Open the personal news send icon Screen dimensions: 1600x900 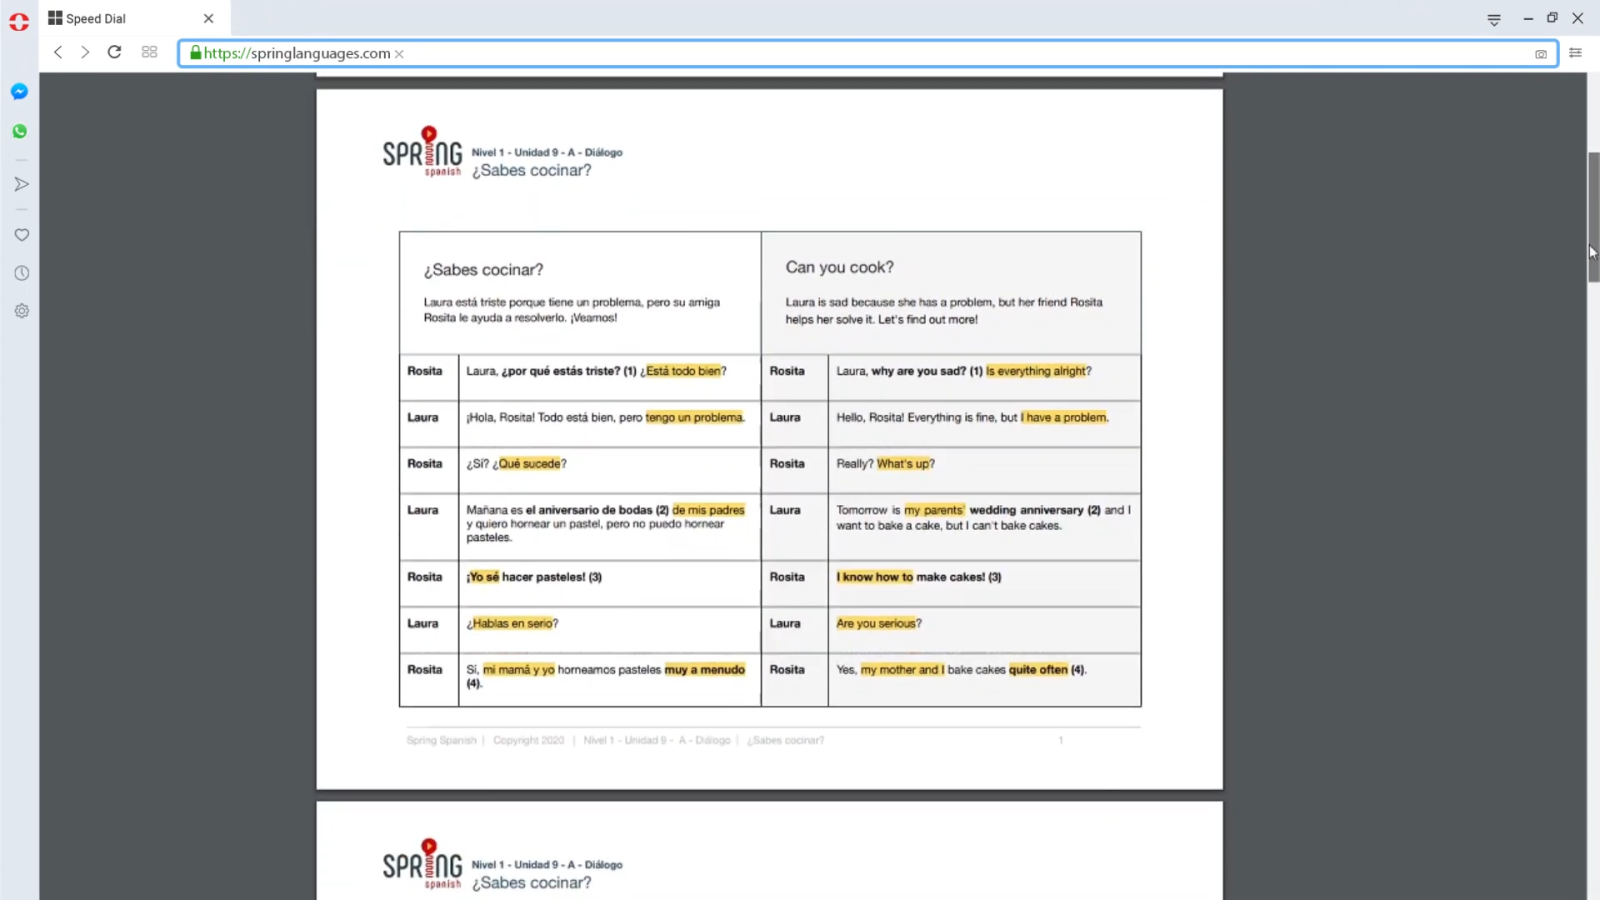21,184
